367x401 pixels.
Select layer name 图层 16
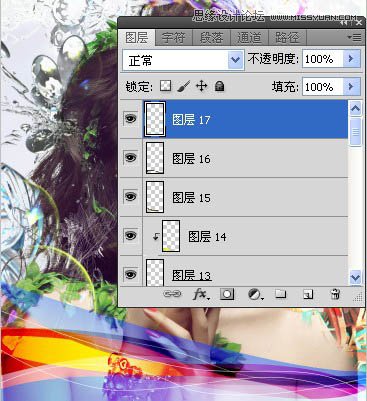(x=191, y=159)
